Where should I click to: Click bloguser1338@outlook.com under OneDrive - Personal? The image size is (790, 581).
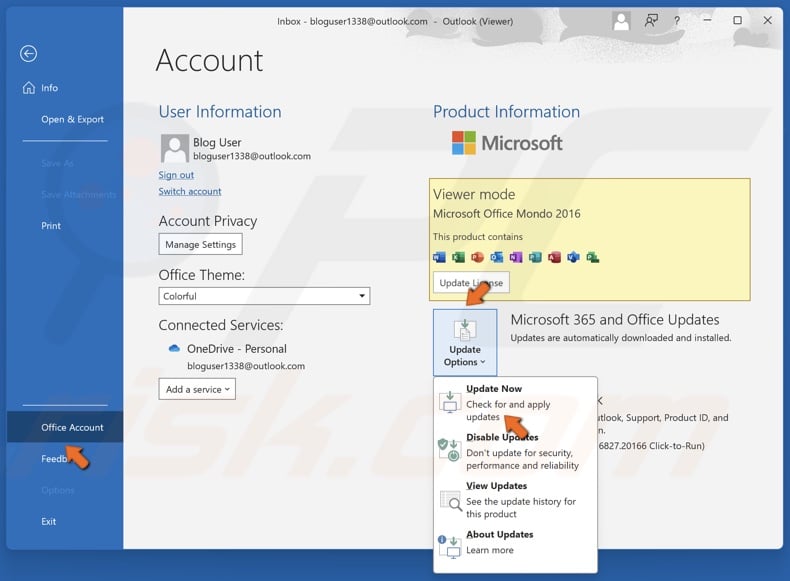[x=246, y=366]
